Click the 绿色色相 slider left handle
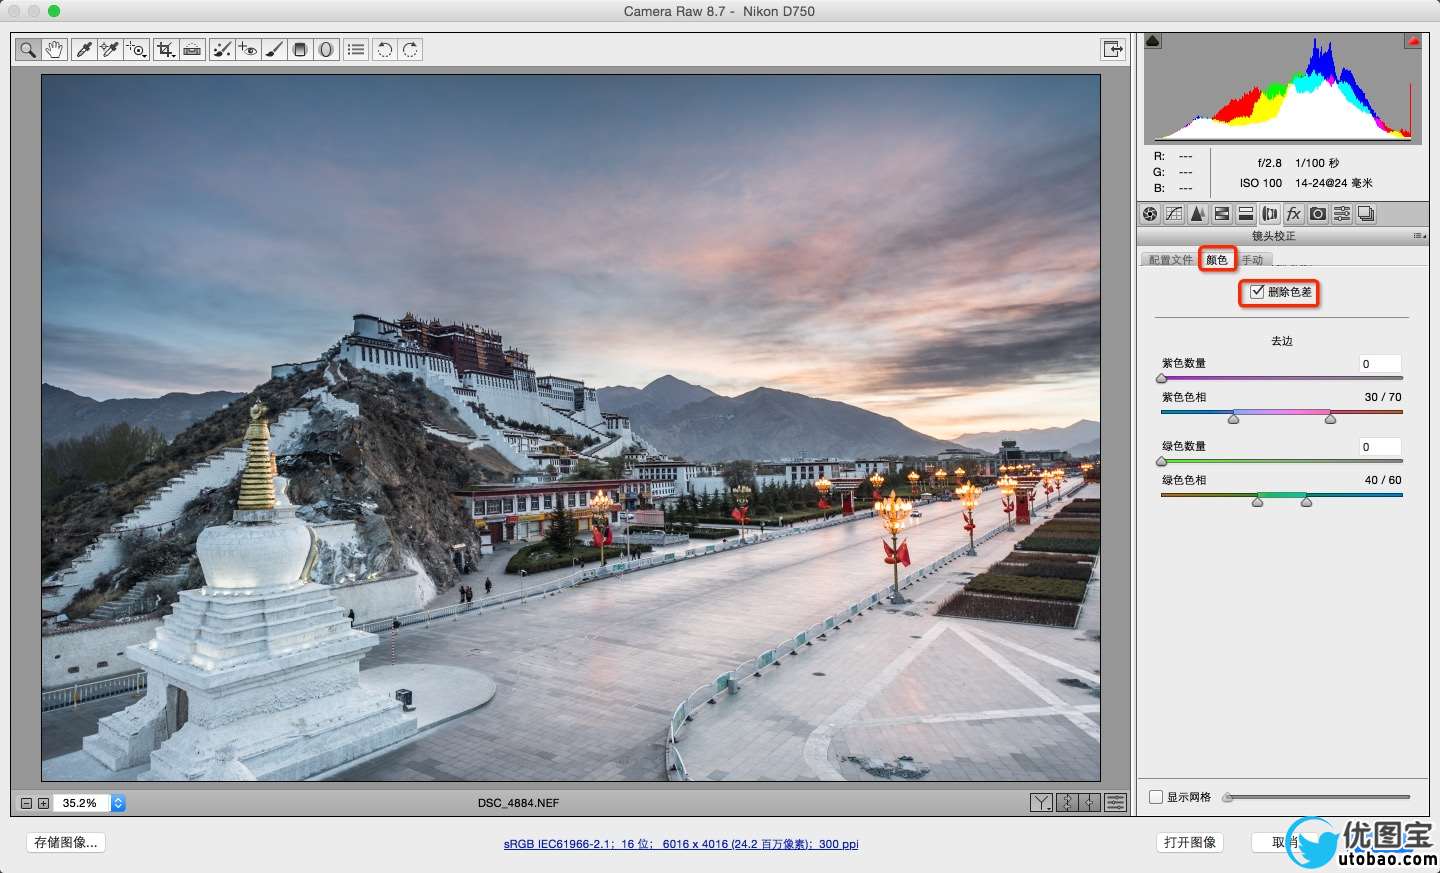Screen dimensions: 1440x873 click(1257, 502)
